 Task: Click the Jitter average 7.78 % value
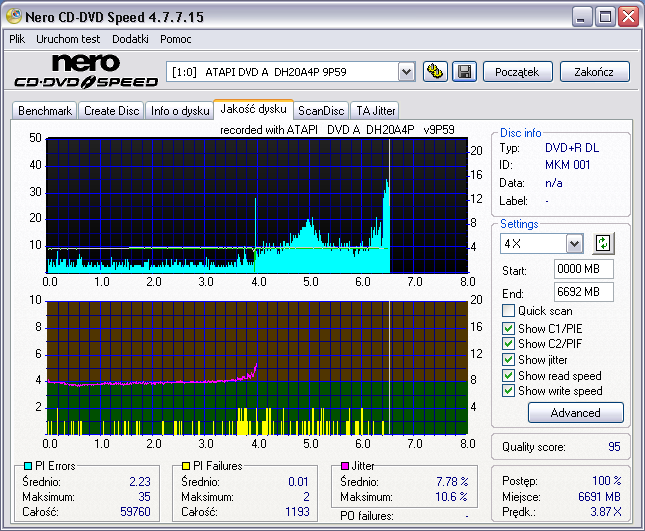452,482
